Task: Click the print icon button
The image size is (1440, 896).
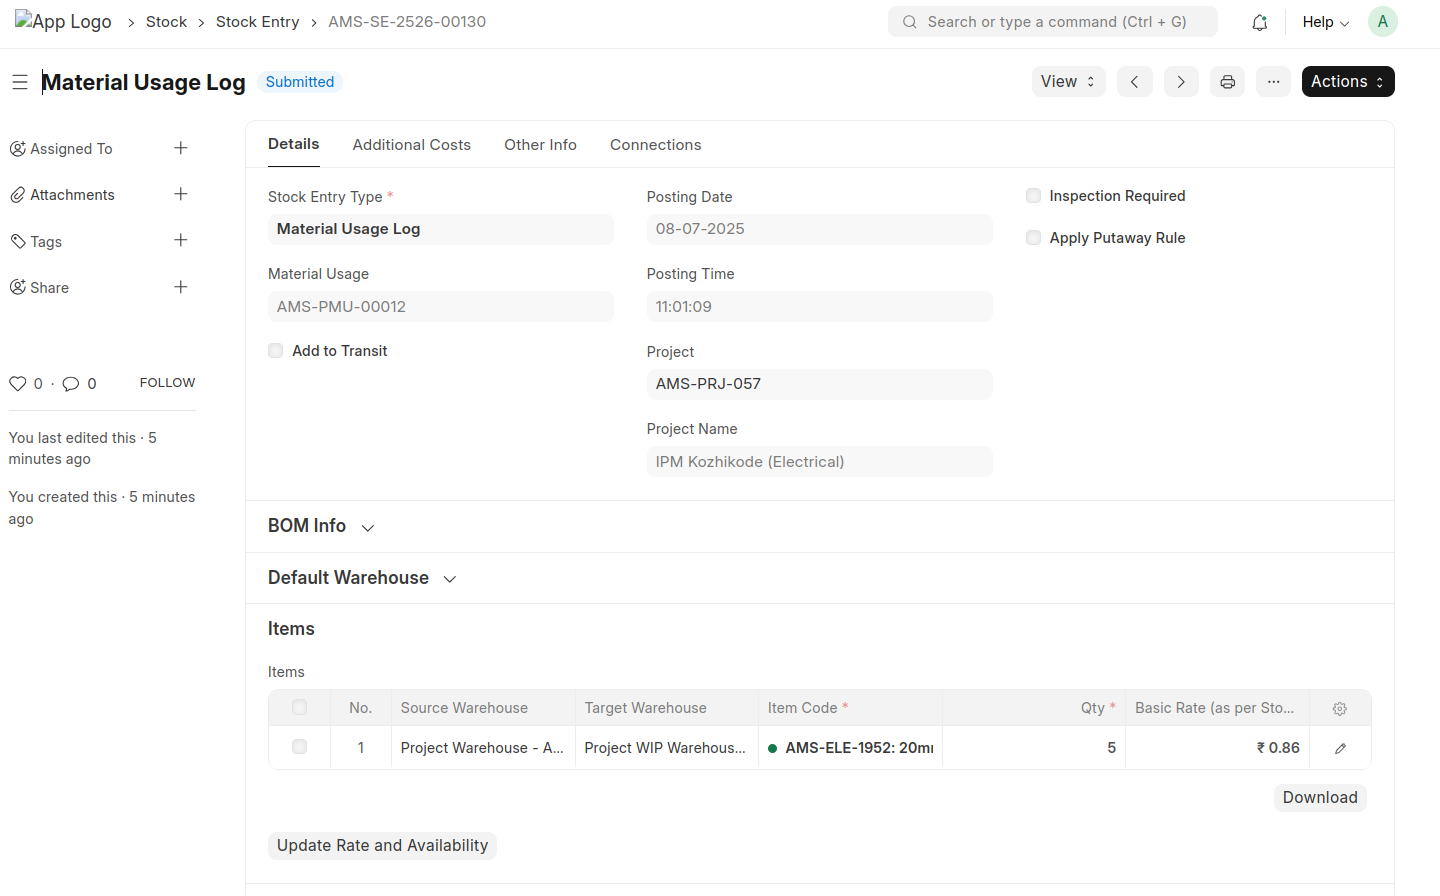Action: point(1227,82)
